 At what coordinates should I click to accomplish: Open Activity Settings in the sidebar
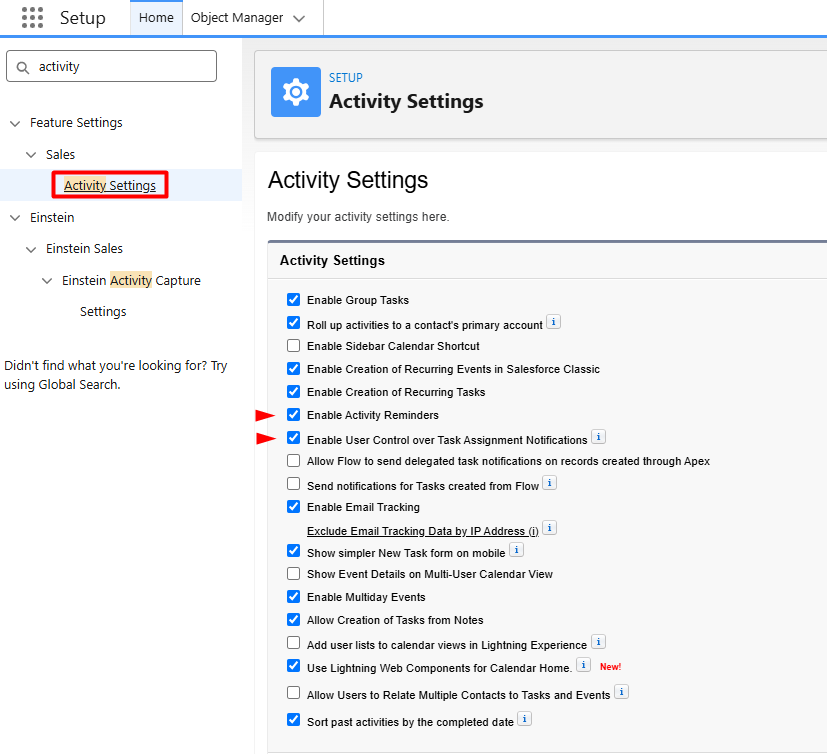click(110, 185)
